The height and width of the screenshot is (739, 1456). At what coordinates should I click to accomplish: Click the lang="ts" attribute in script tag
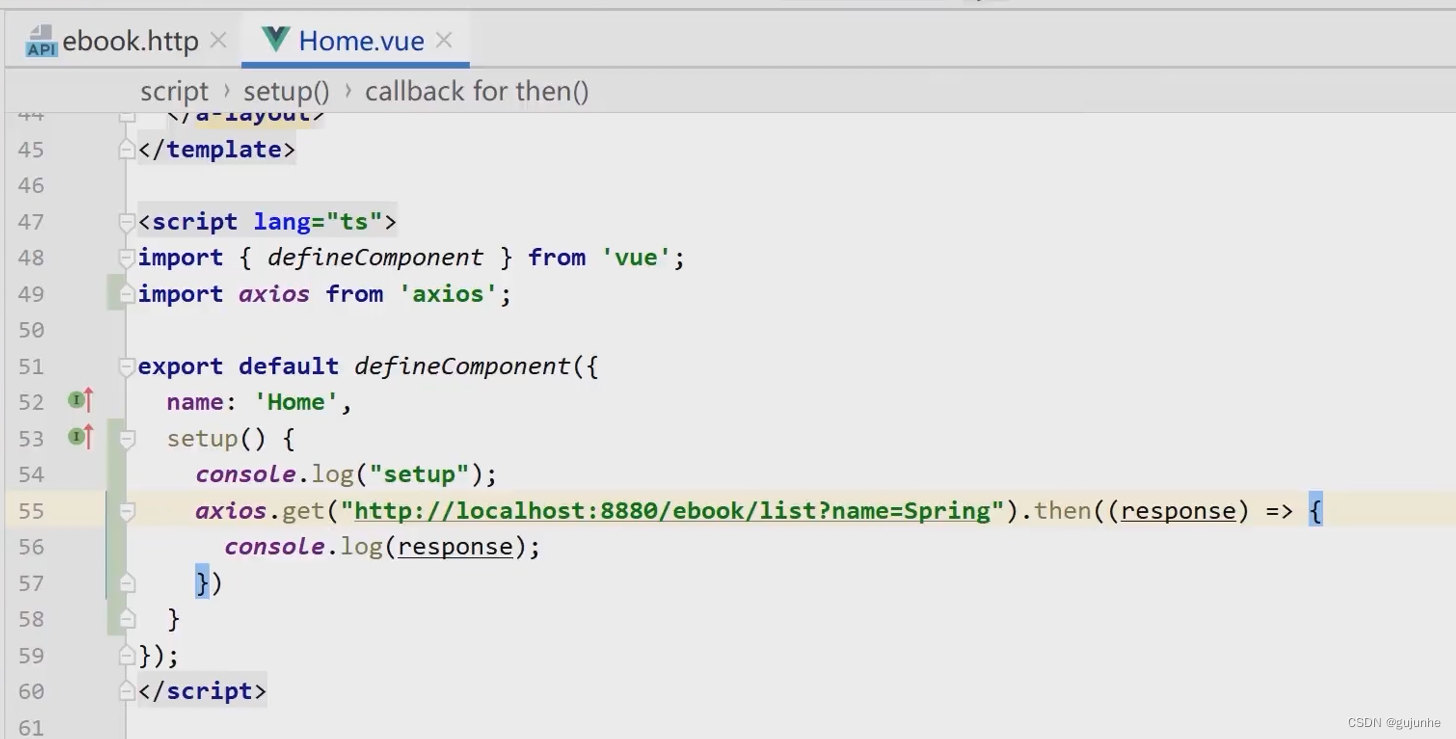318,221
